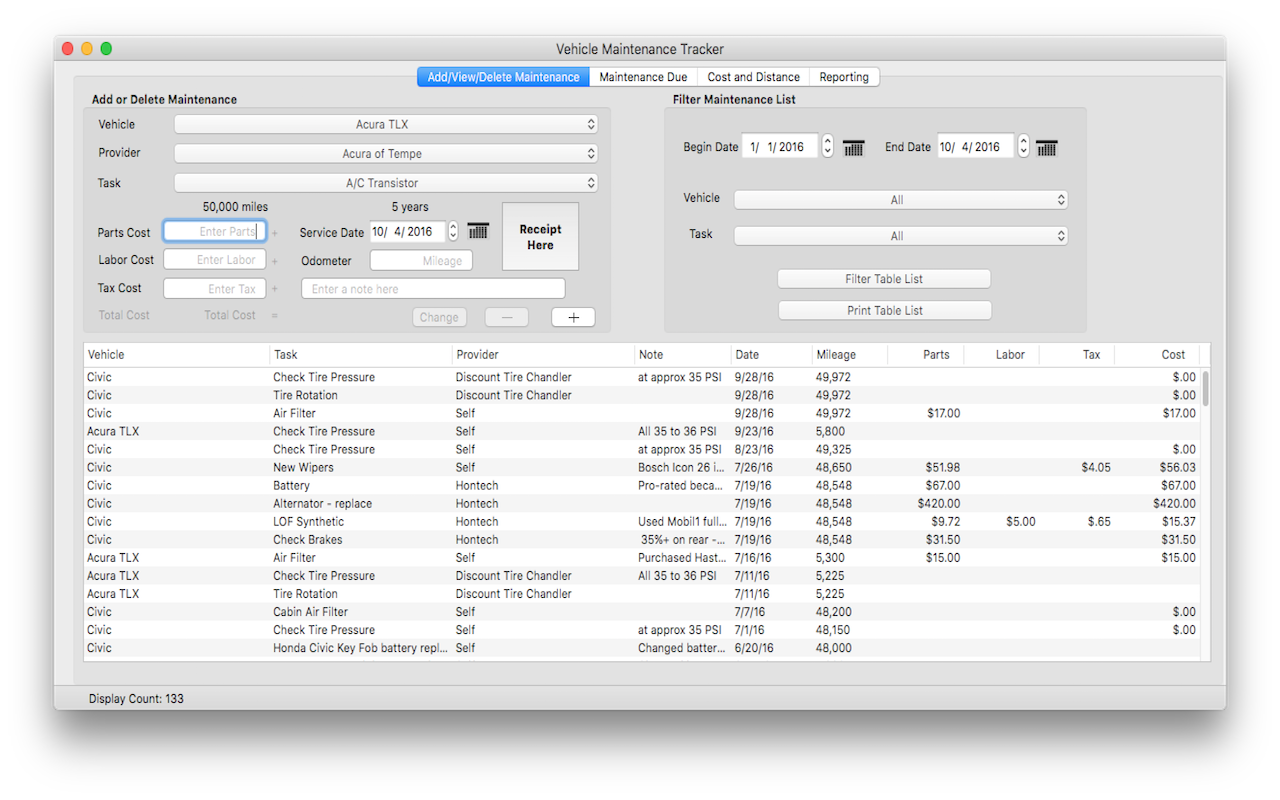Click the minus button to delete maintenance record
The image size is (1280, 800).
point(506,316)
